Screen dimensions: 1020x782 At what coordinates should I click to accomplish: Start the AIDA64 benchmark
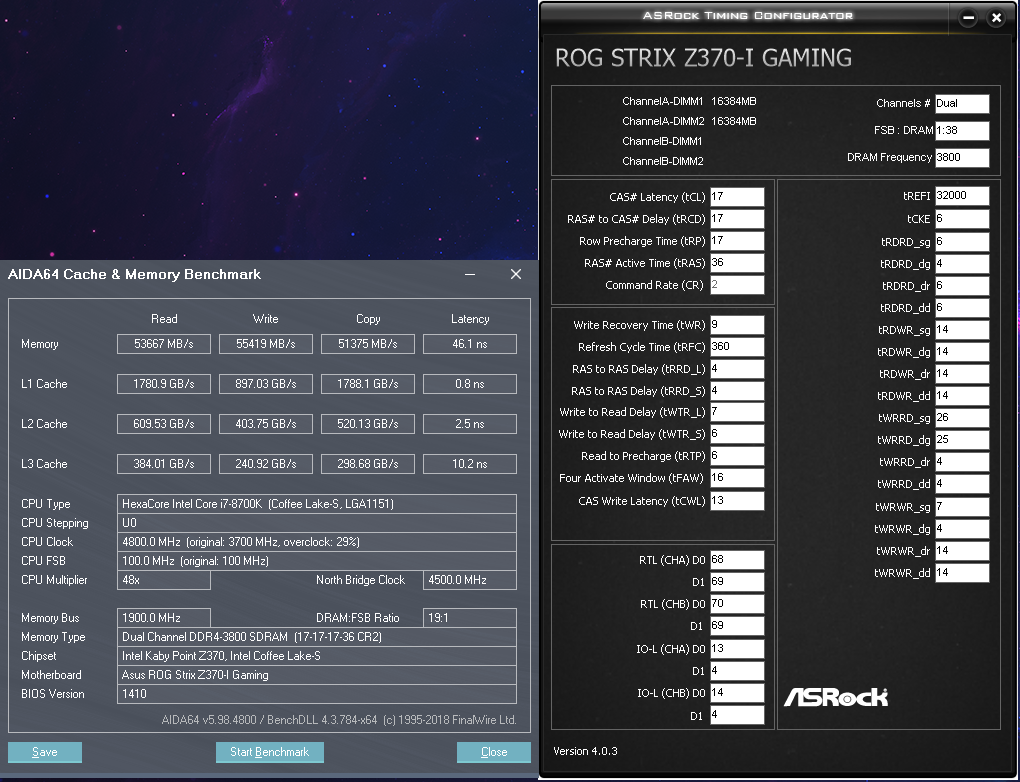(x=269, y=752)
